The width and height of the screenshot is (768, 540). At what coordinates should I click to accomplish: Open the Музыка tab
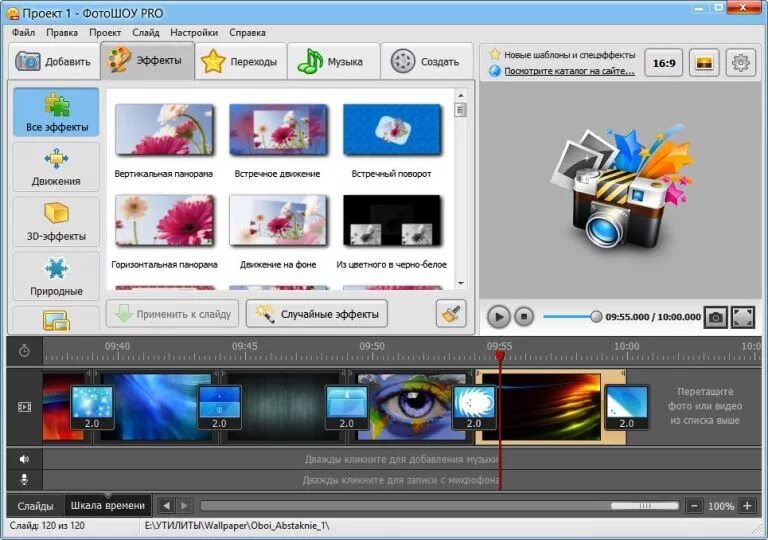[x=334, y=61]
